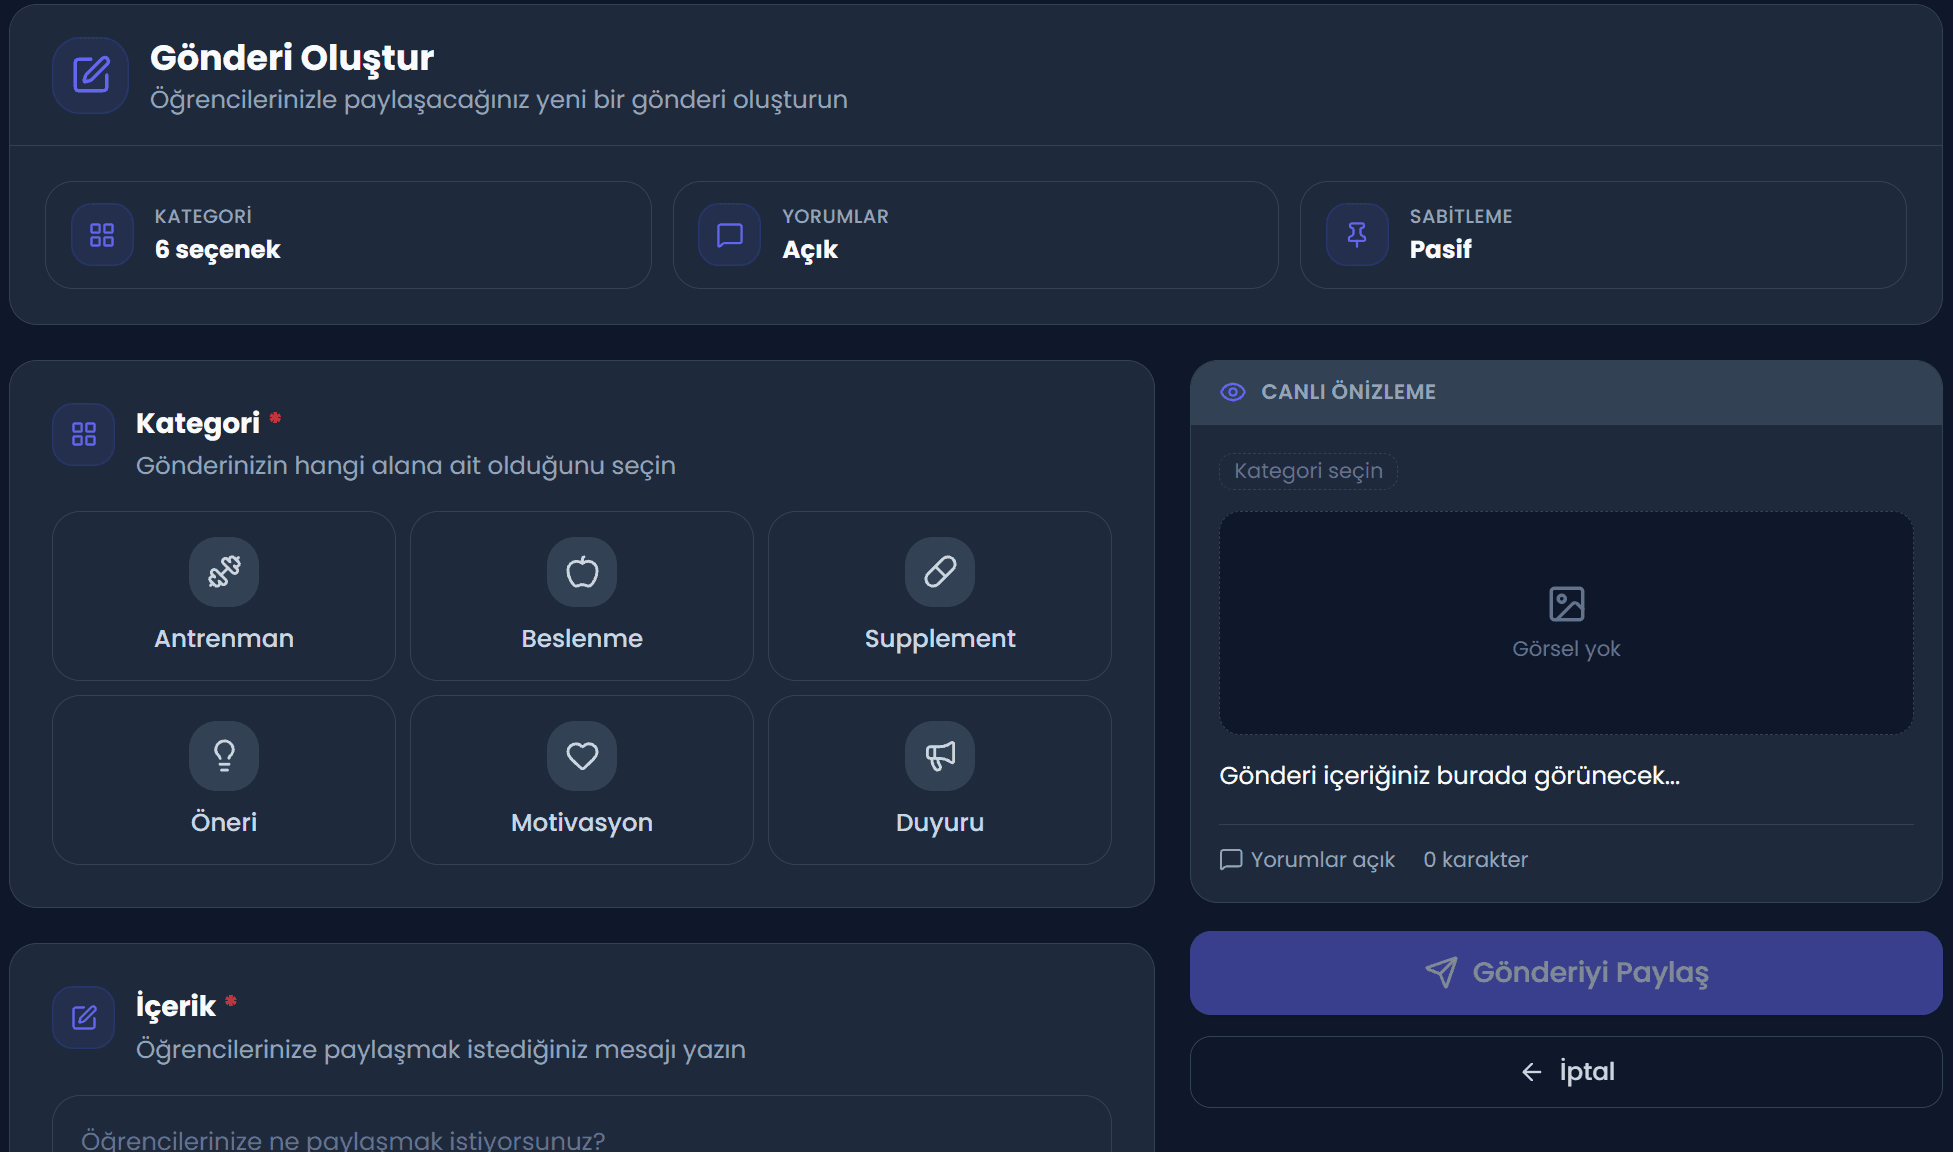Click the Sabitleme pin icon
This screenshot has height=1152, width=1953.
click(x=1357, y=235)
